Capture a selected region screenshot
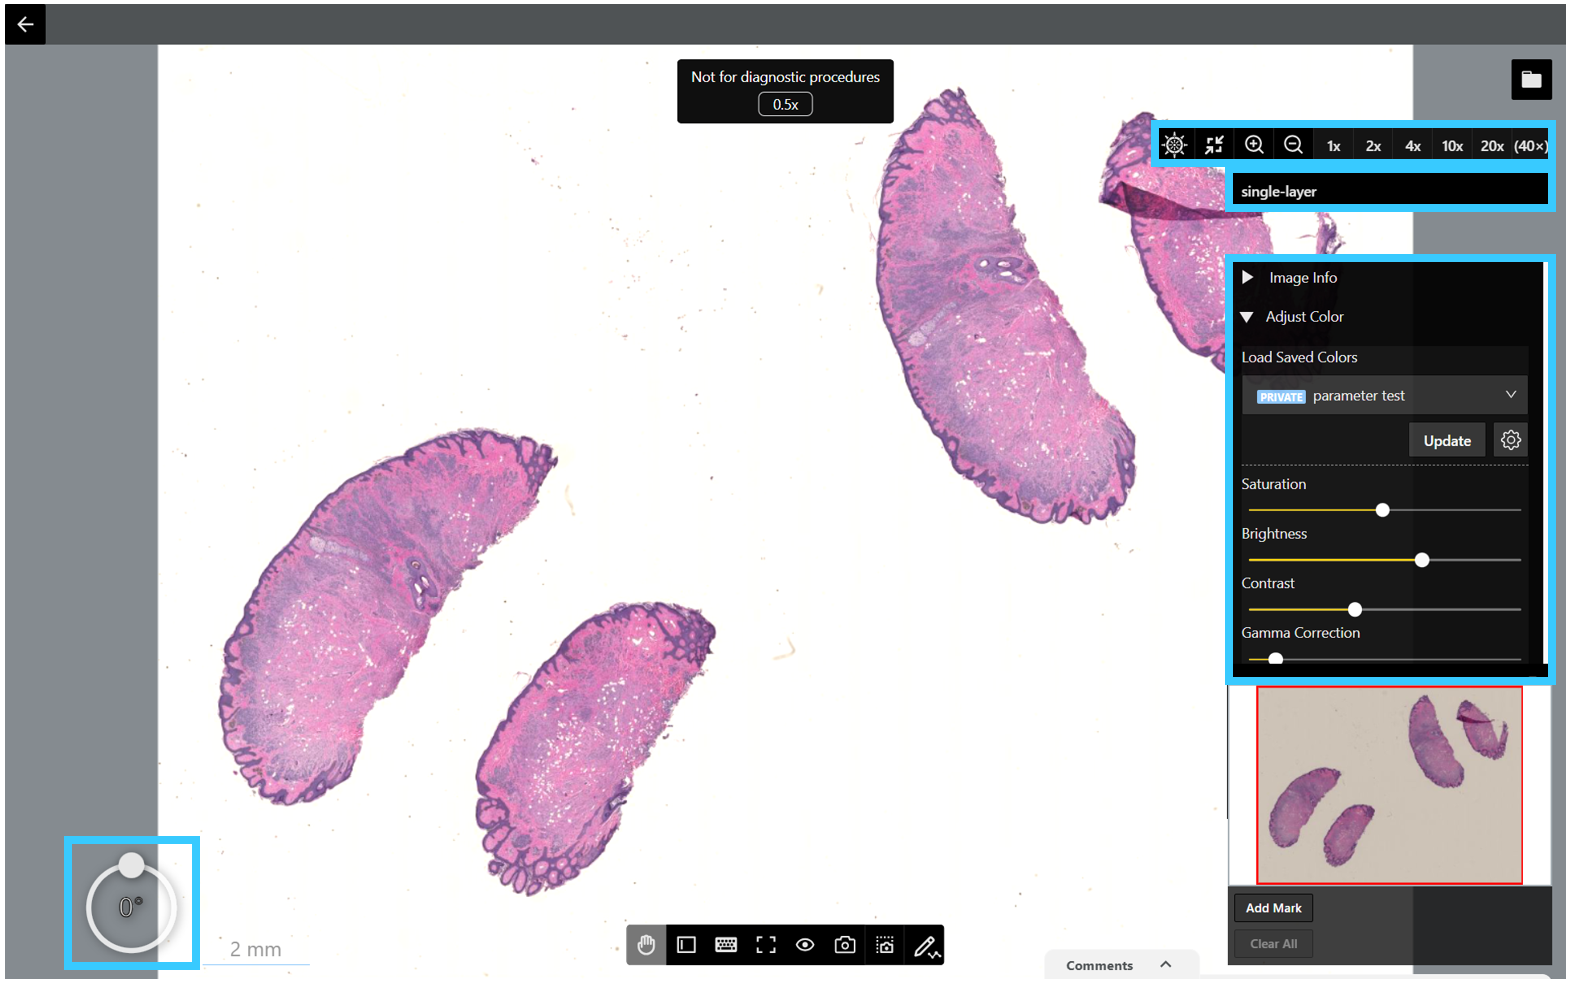 click(885, 945)
